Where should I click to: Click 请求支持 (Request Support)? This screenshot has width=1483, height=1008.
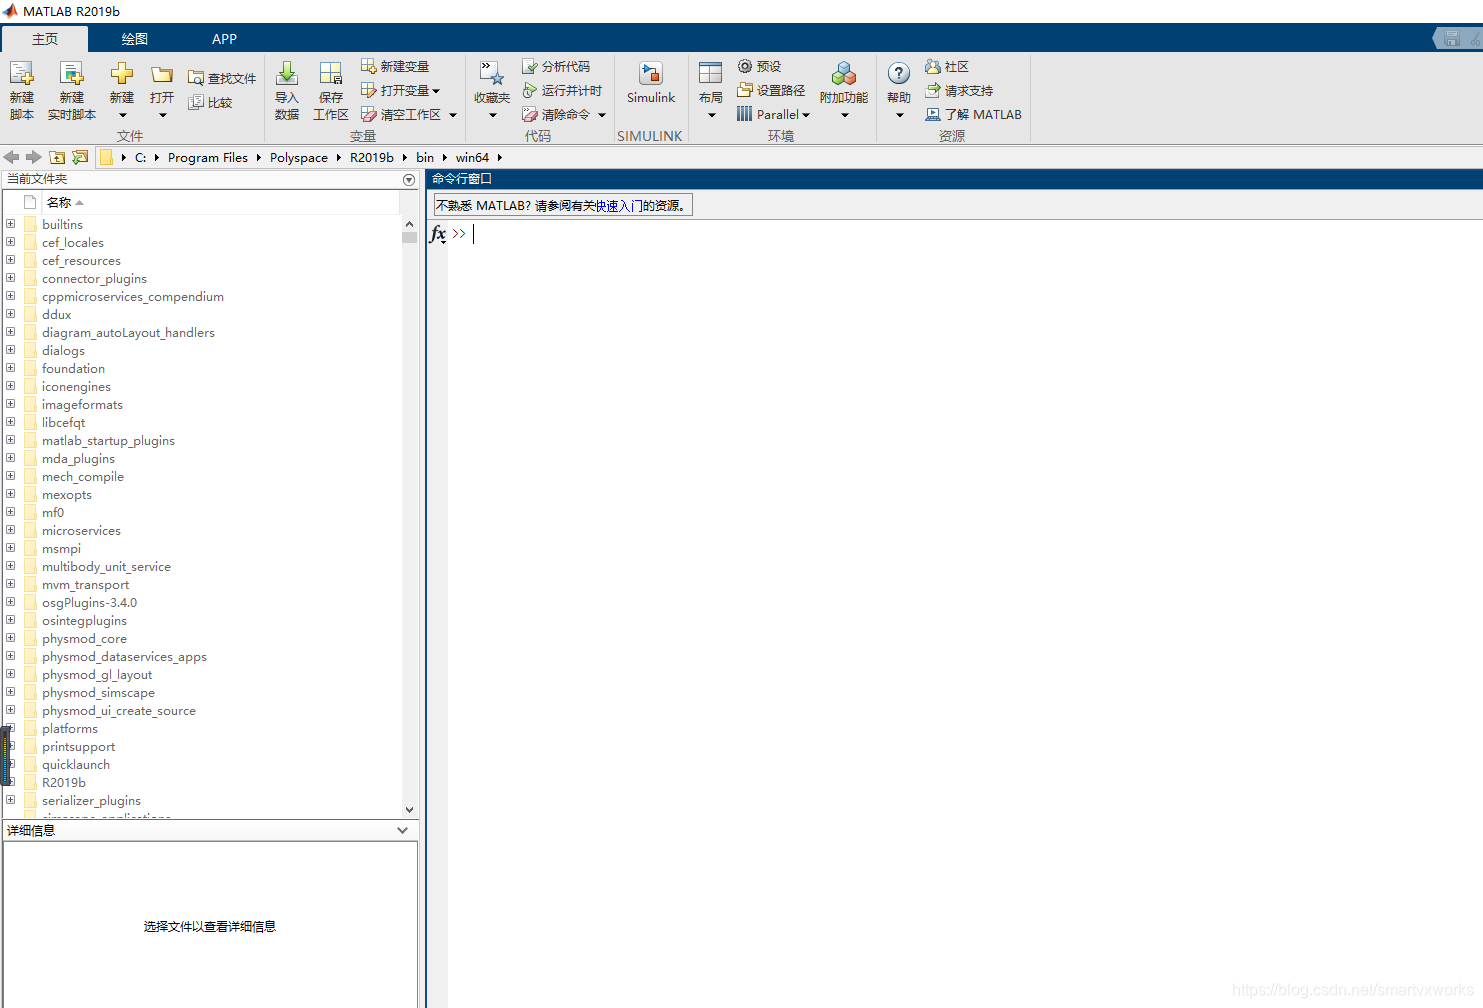(959, 90)
